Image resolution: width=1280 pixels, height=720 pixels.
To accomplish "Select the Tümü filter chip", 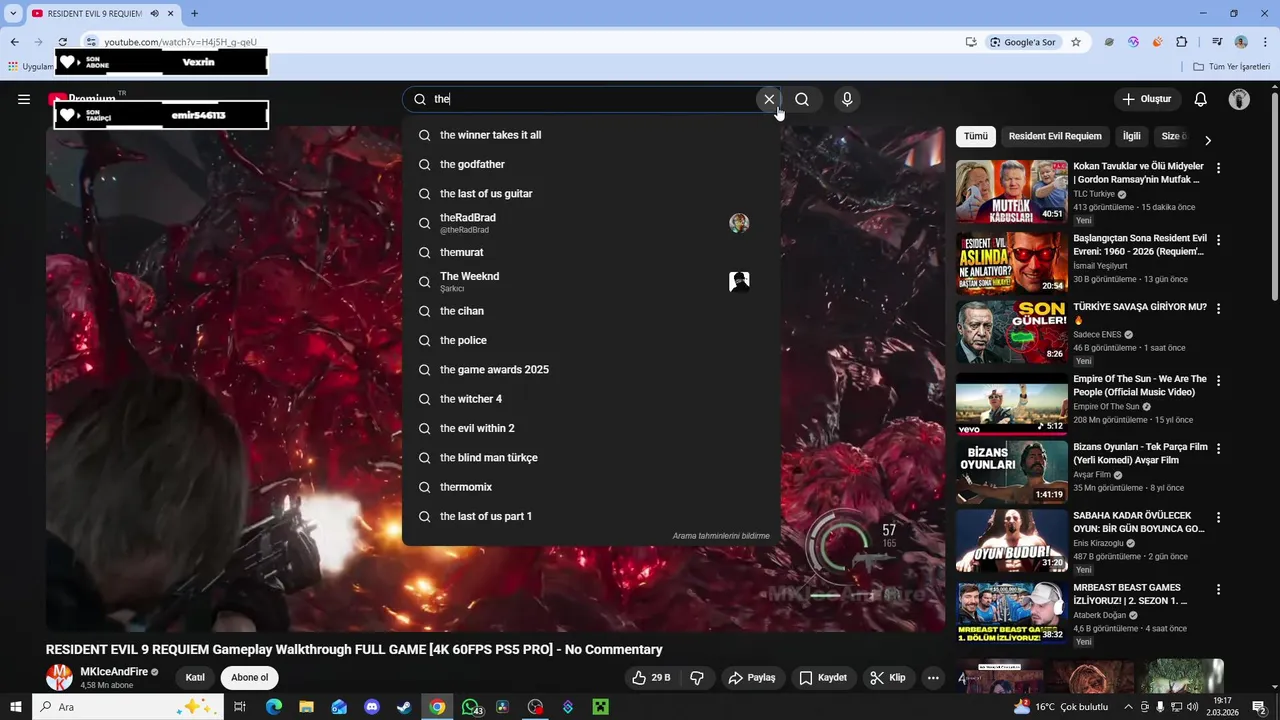I will [976, 136].
